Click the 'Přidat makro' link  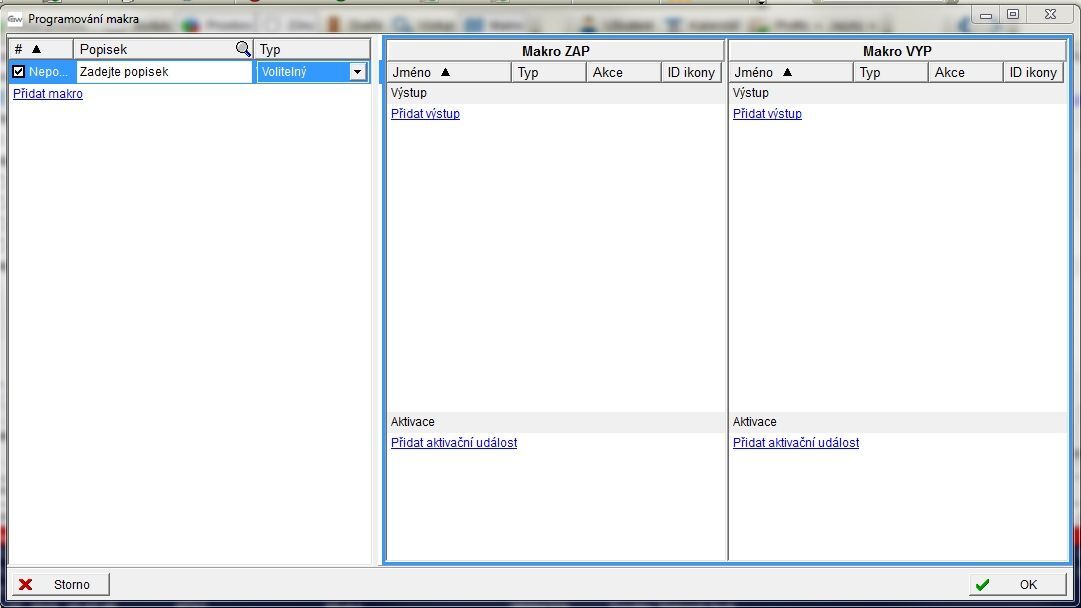pyautogui.click(x=48, y=94)
